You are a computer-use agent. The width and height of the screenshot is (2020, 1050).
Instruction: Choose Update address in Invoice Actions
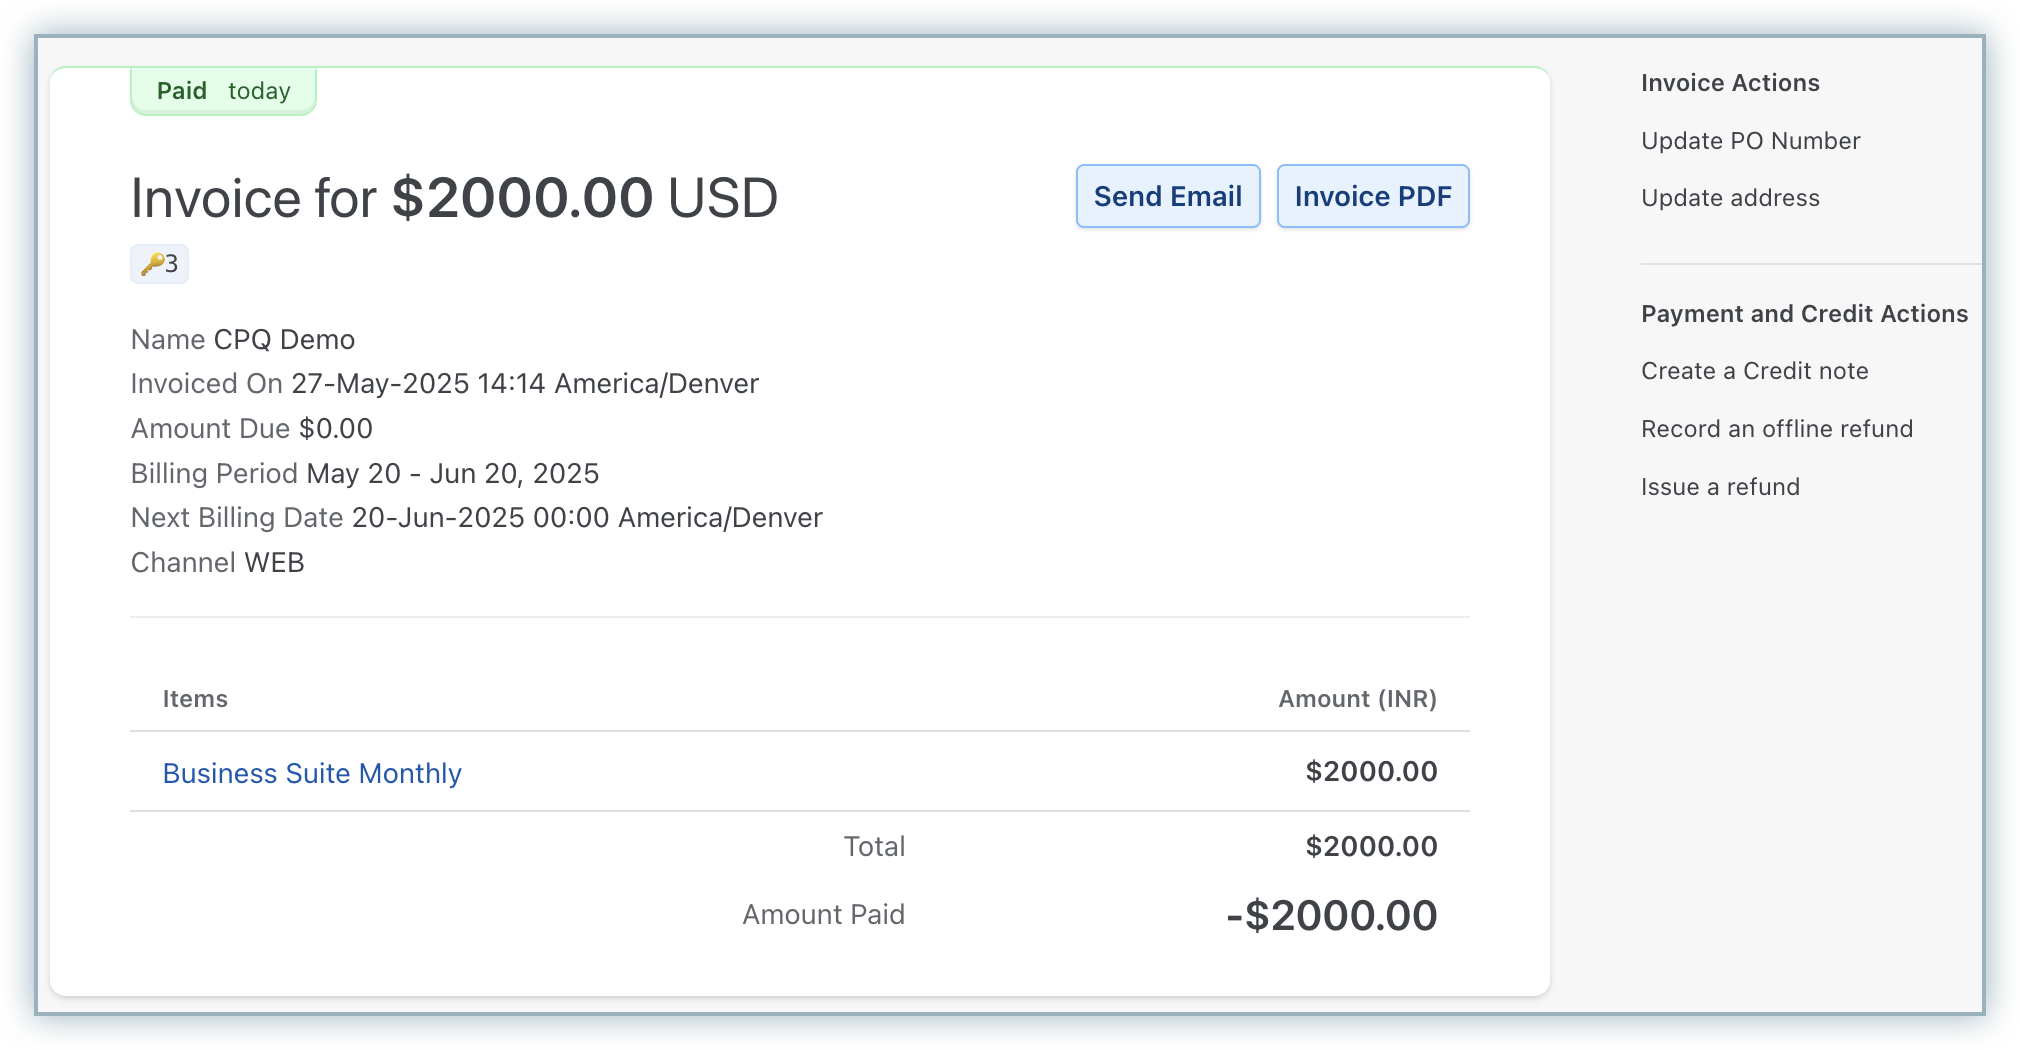[1730, 198]
